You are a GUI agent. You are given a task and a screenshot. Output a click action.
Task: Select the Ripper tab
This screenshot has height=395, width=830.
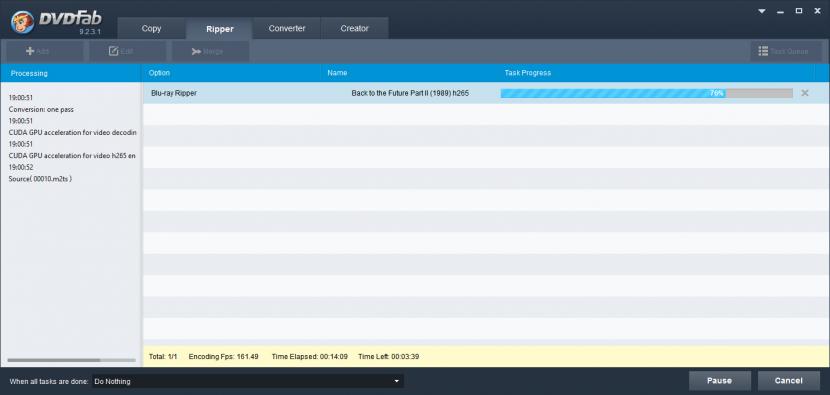click(220, 29)
